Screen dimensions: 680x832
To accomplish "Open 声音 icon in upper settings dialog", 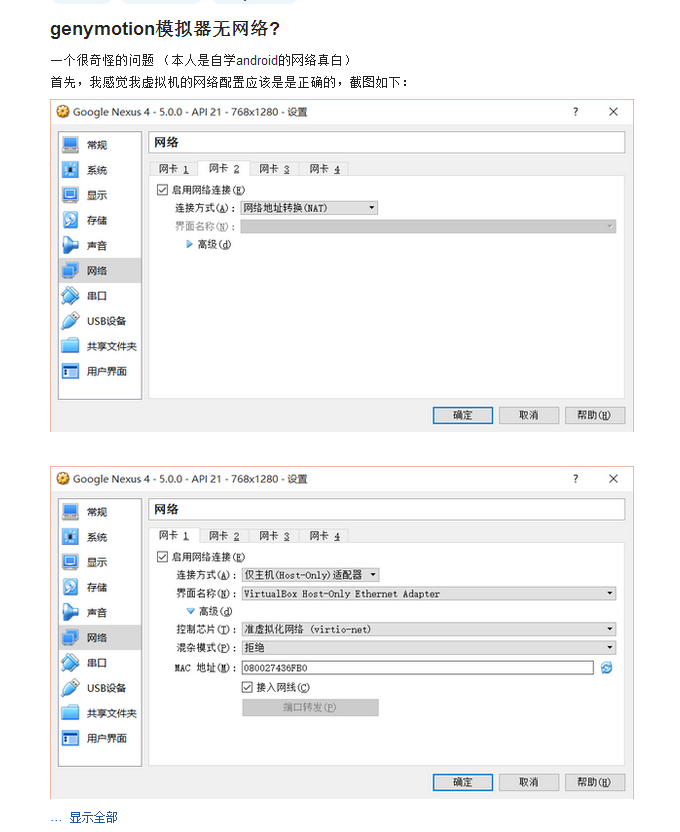I will [x=70, y=245].
